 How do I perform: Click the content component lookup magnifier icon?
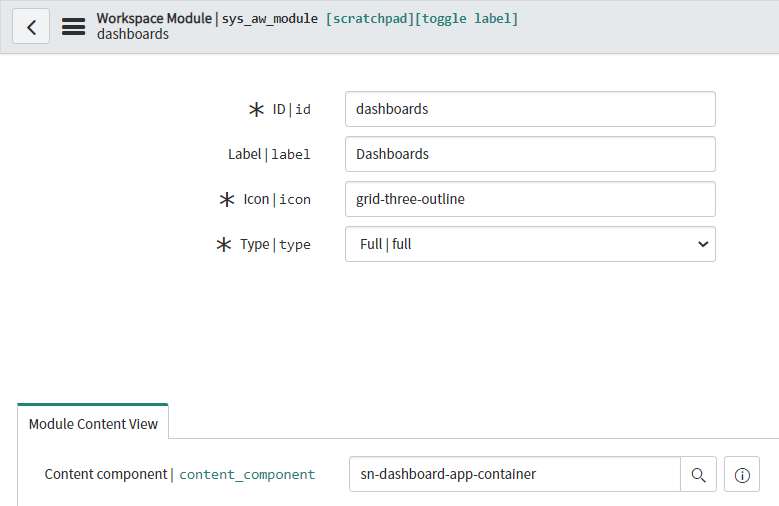point(698,475)
